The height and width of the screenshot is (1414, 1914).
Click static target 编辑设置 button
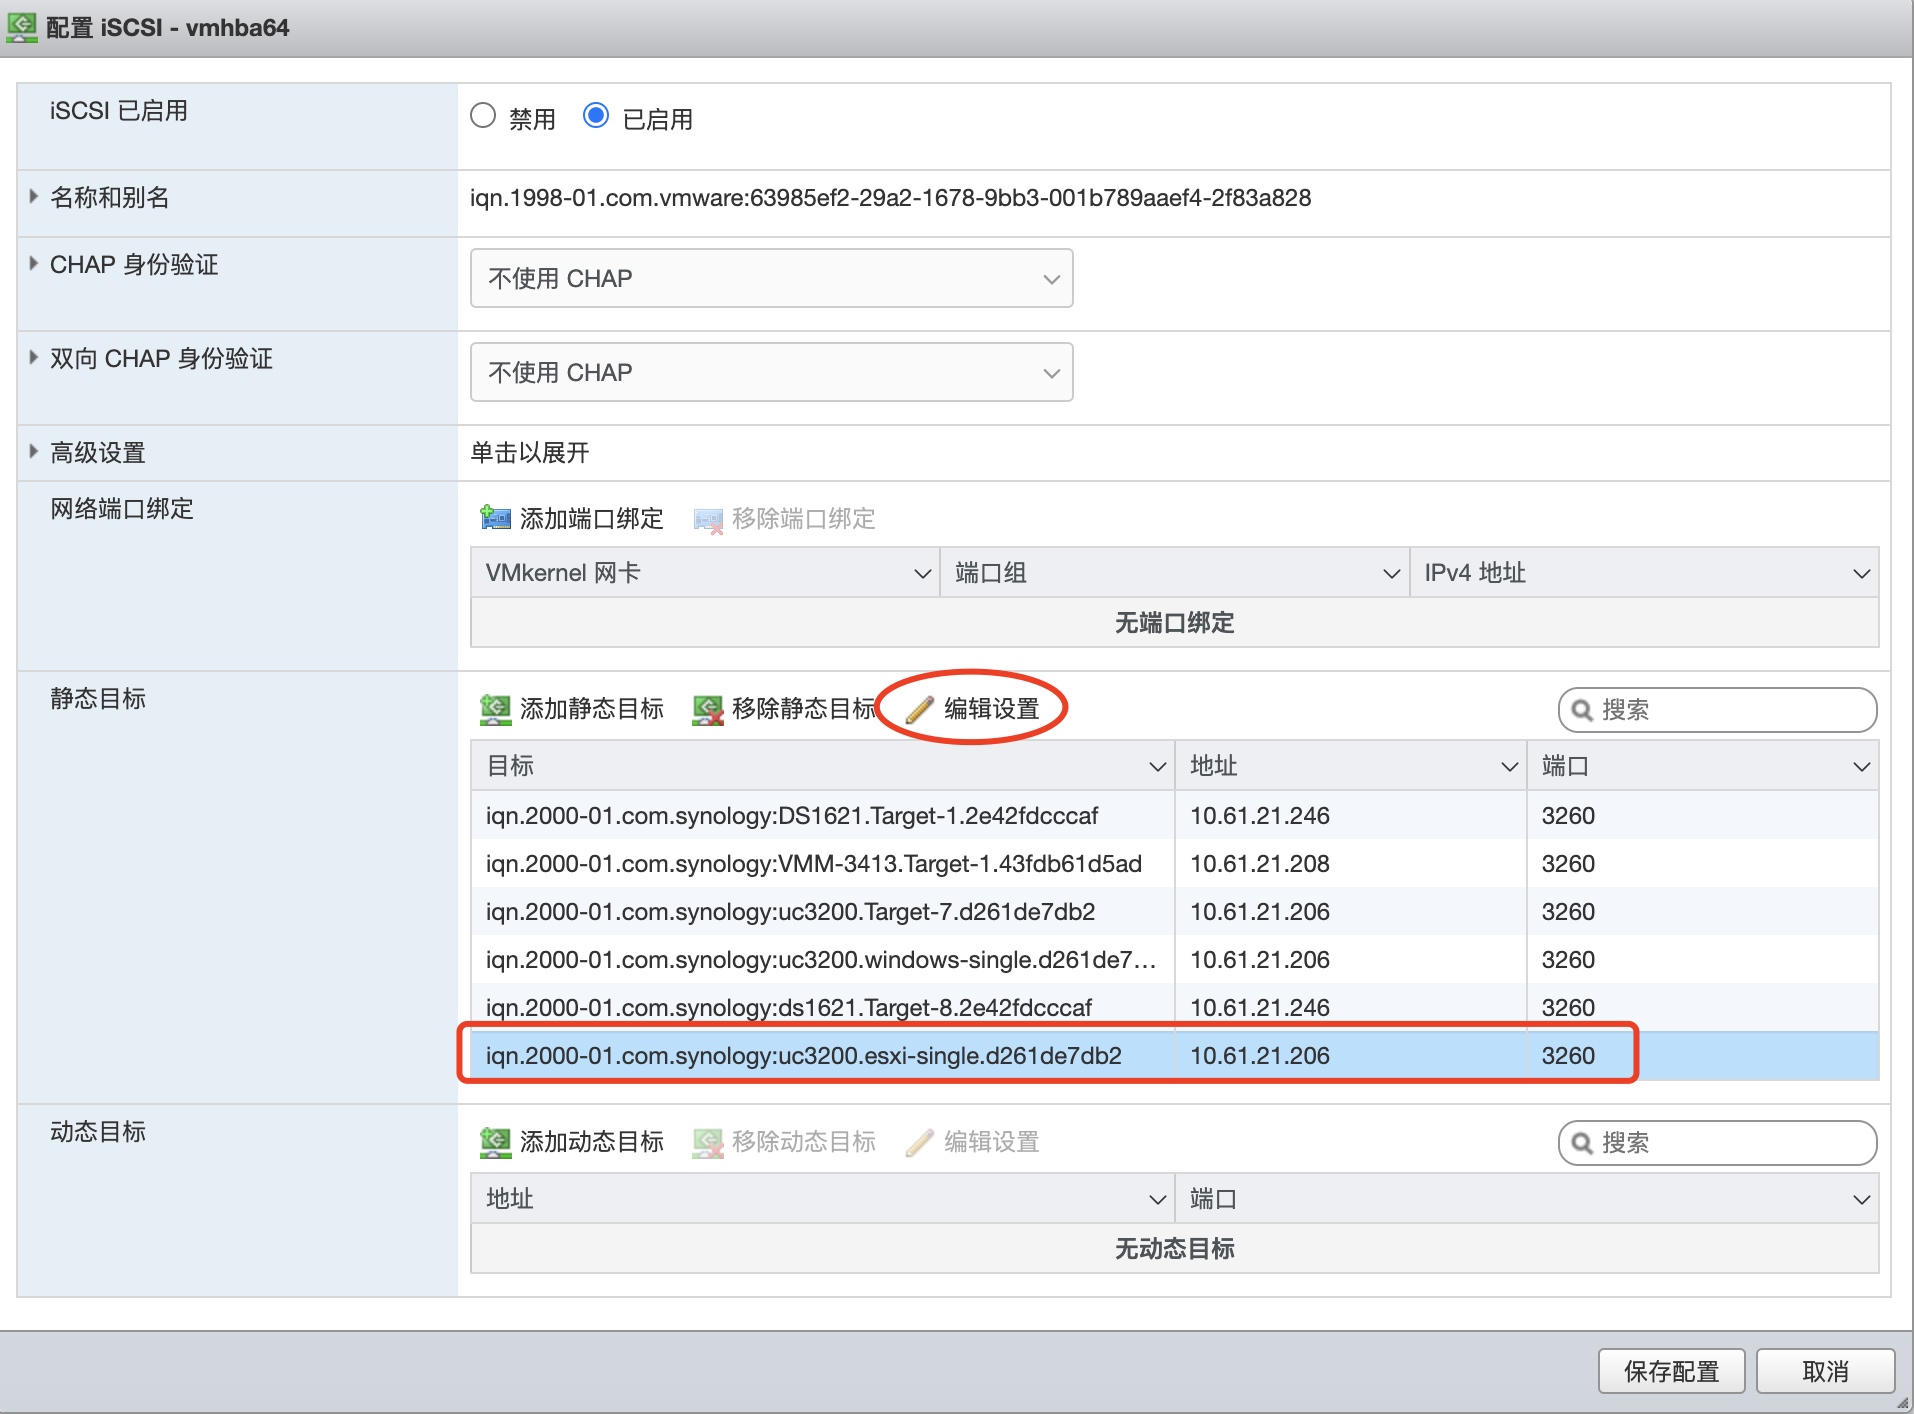pos(973,709)
